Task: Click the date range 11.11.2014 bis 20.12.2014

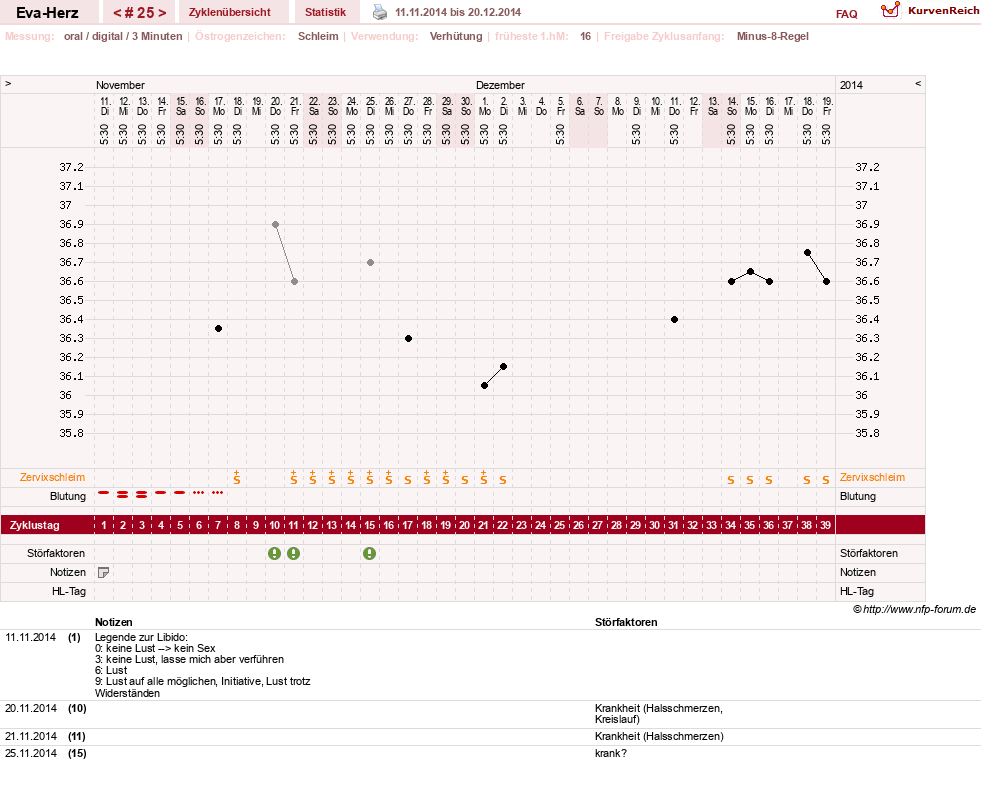Action: click(458, 12)
